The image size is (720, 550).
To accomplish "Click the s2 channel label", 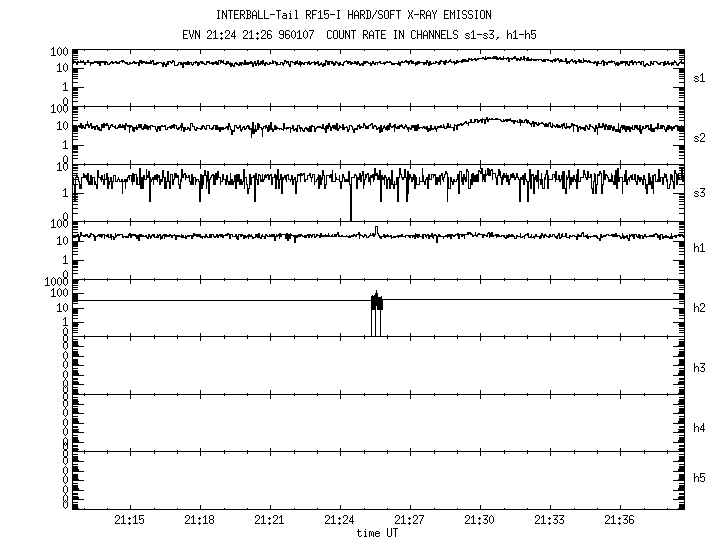I will click(701, 134).
